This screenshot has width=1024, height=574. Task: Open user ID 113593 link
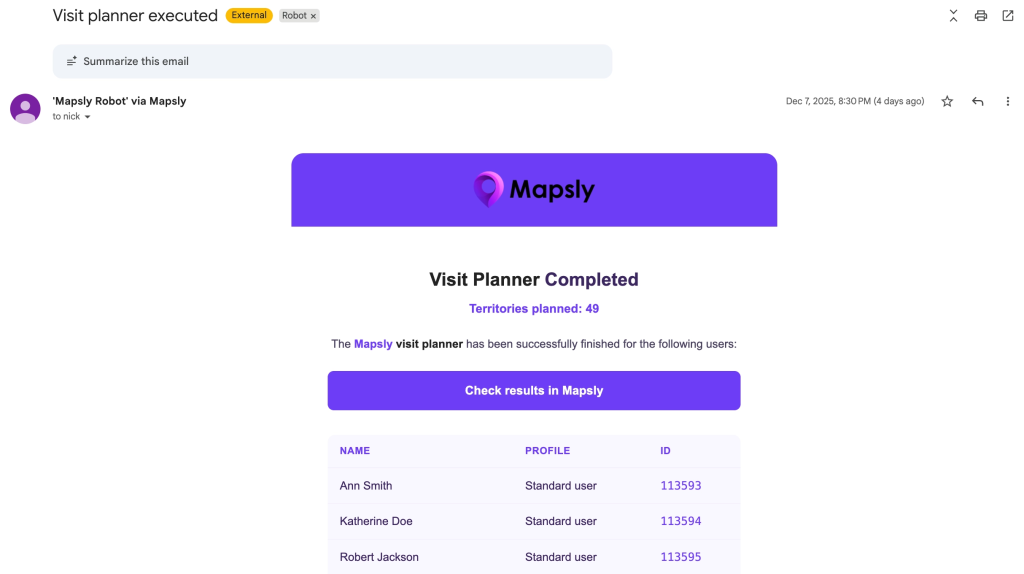(681, 486)
